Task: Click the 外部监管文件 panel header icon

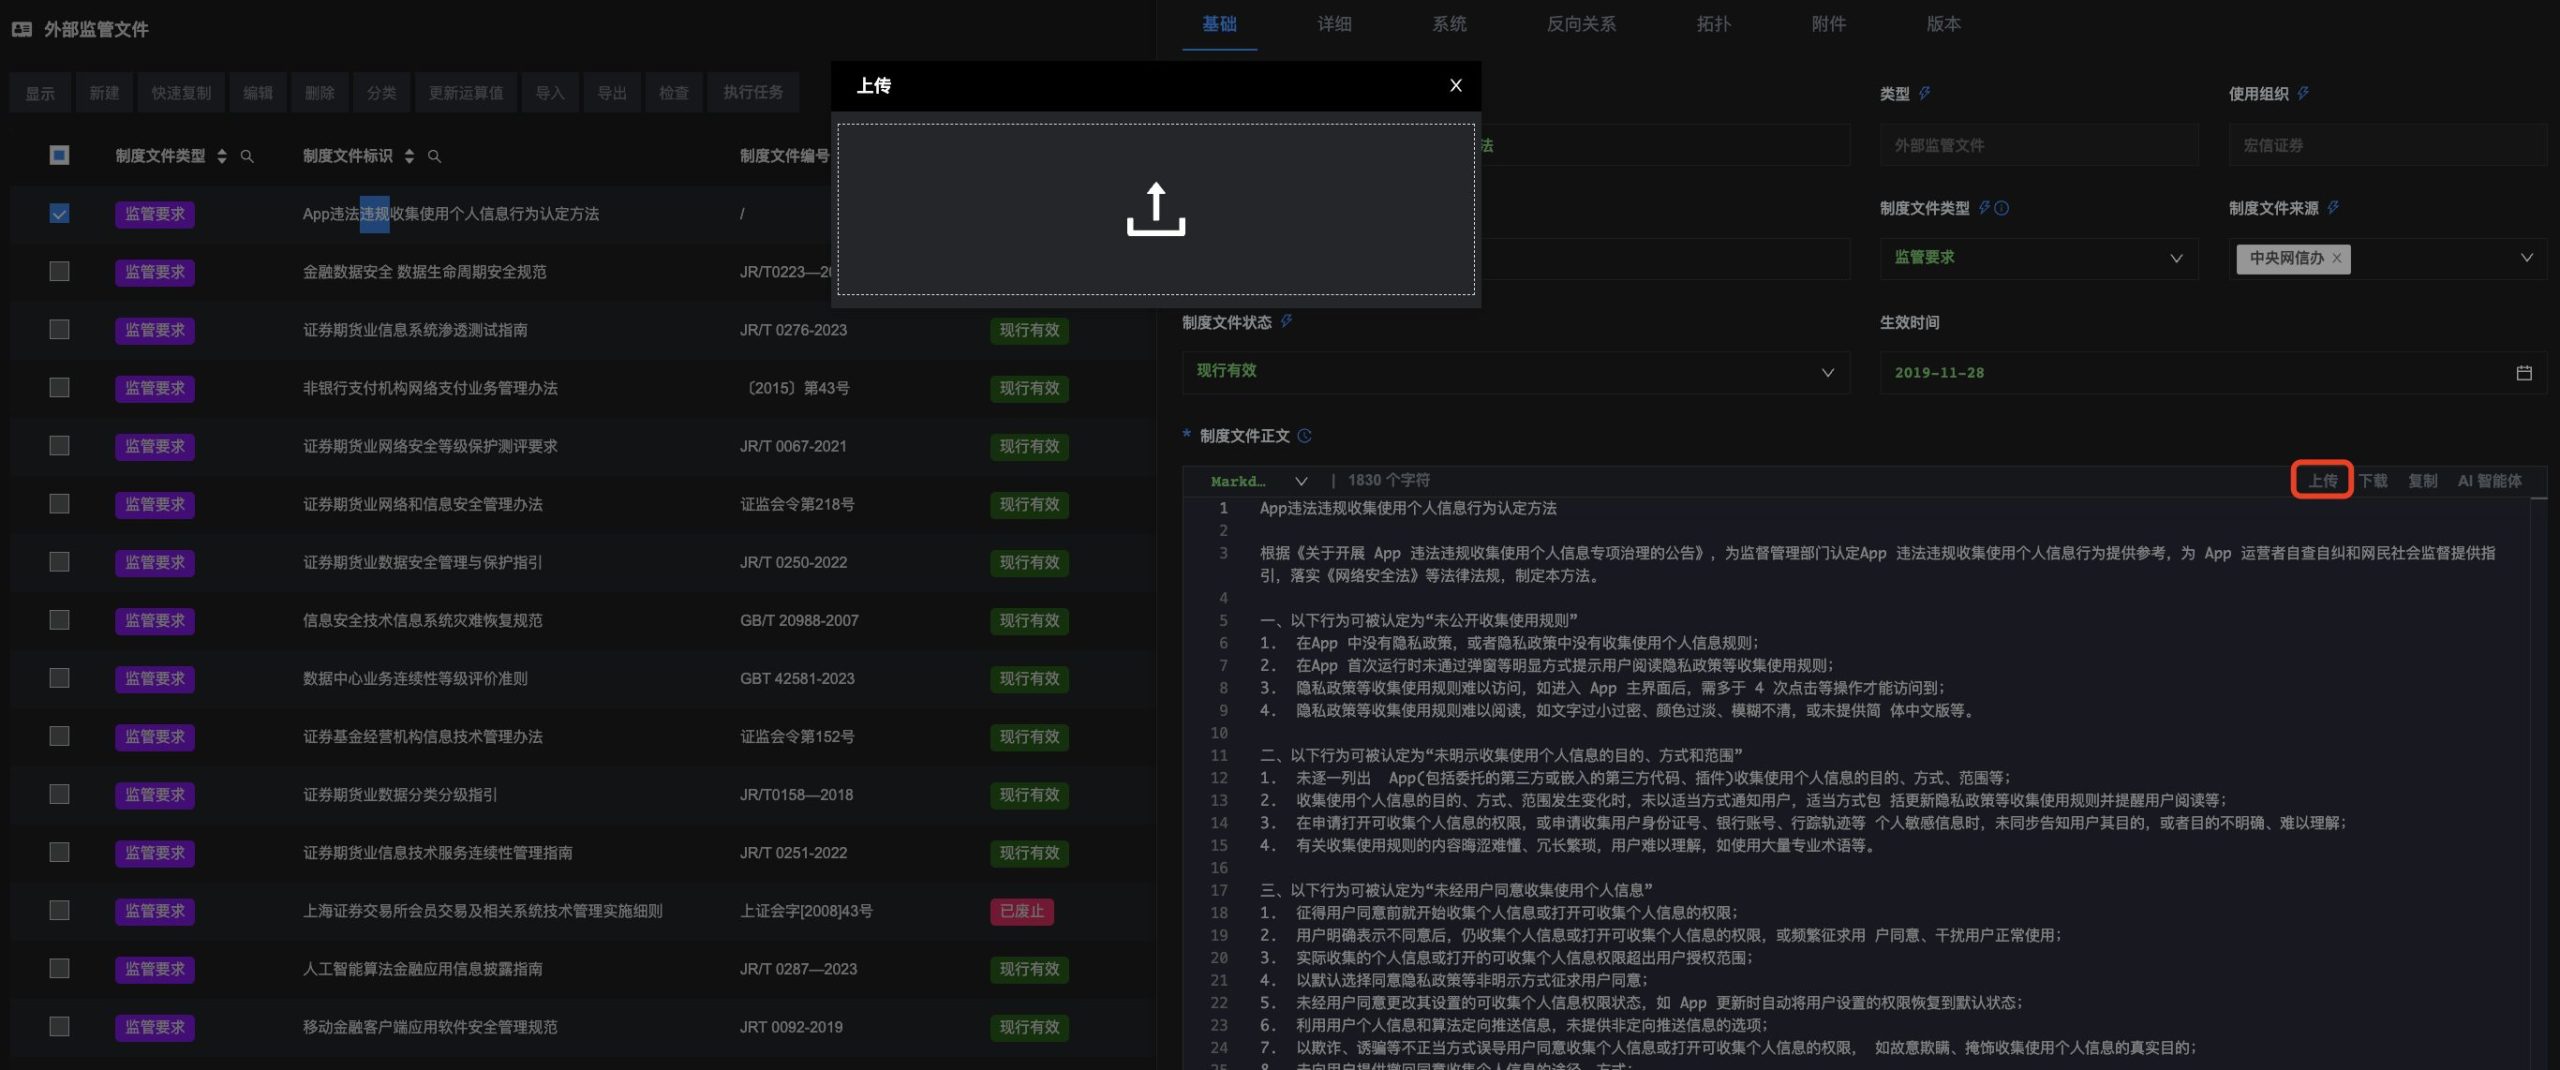Action: click(22, 29)
